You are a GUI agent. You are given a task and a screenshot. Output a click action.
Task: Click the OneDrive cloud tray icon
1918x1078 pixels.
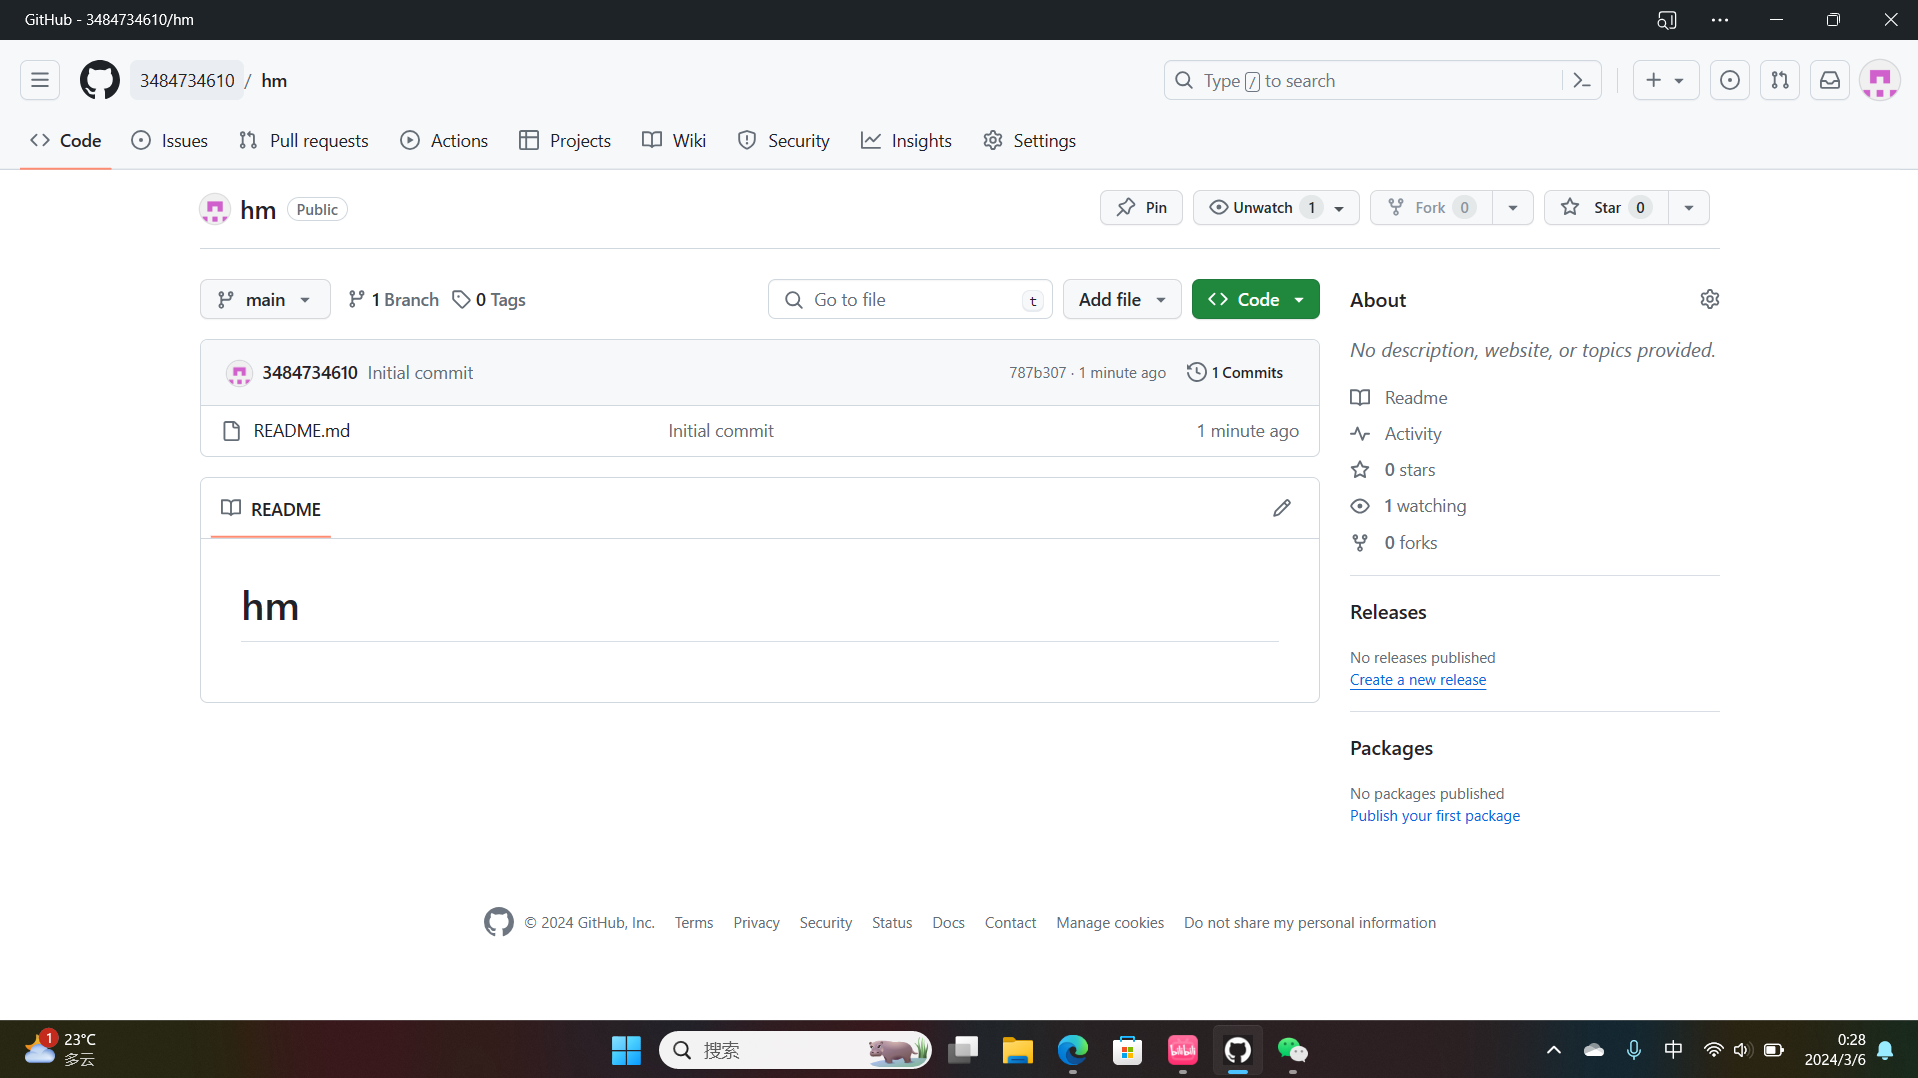pyautogui.click(x=1594, y=1050)
